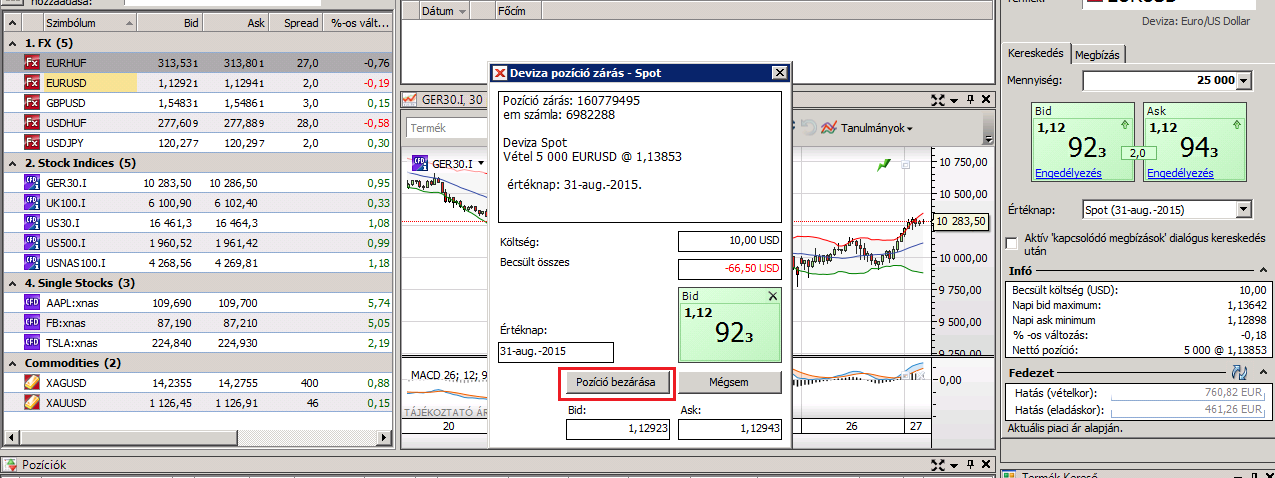The image size is (1275, 478).
Task: Click the XAGUSD commodity icon
Action: tap(31, 383)
